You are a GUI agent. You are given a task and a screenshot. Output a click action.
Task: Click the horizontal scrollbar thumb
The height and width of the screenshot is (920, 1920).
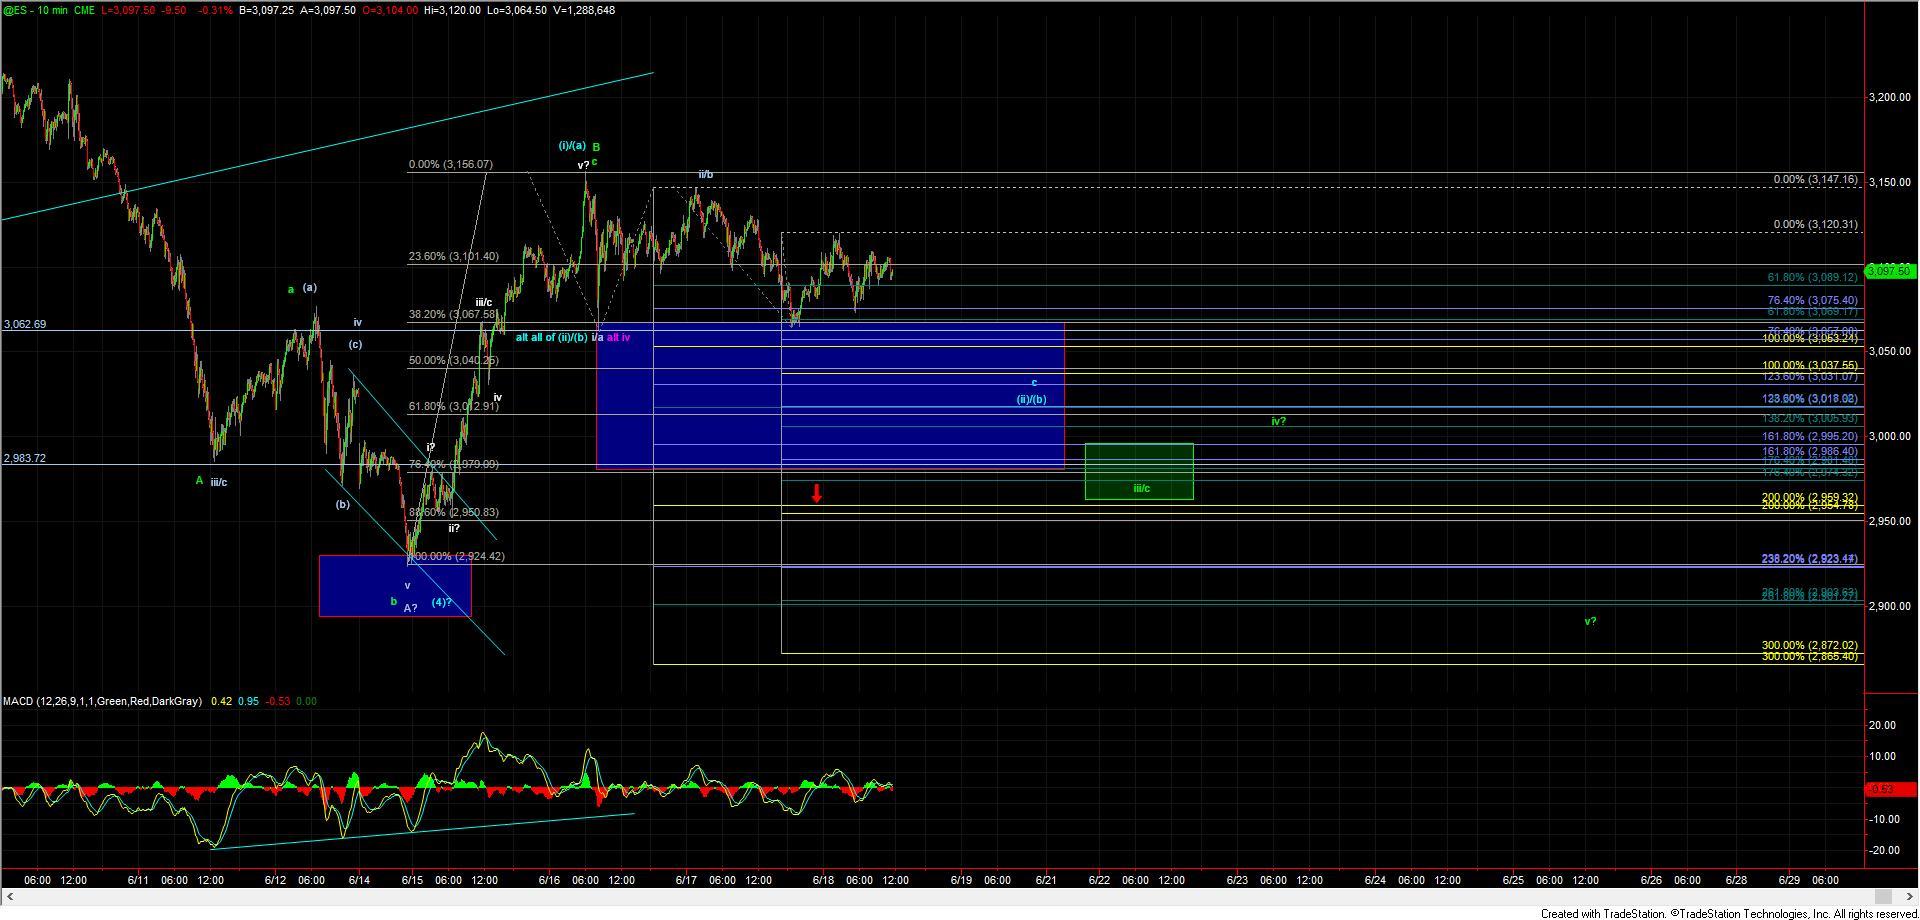click(x=1884, y=897)
